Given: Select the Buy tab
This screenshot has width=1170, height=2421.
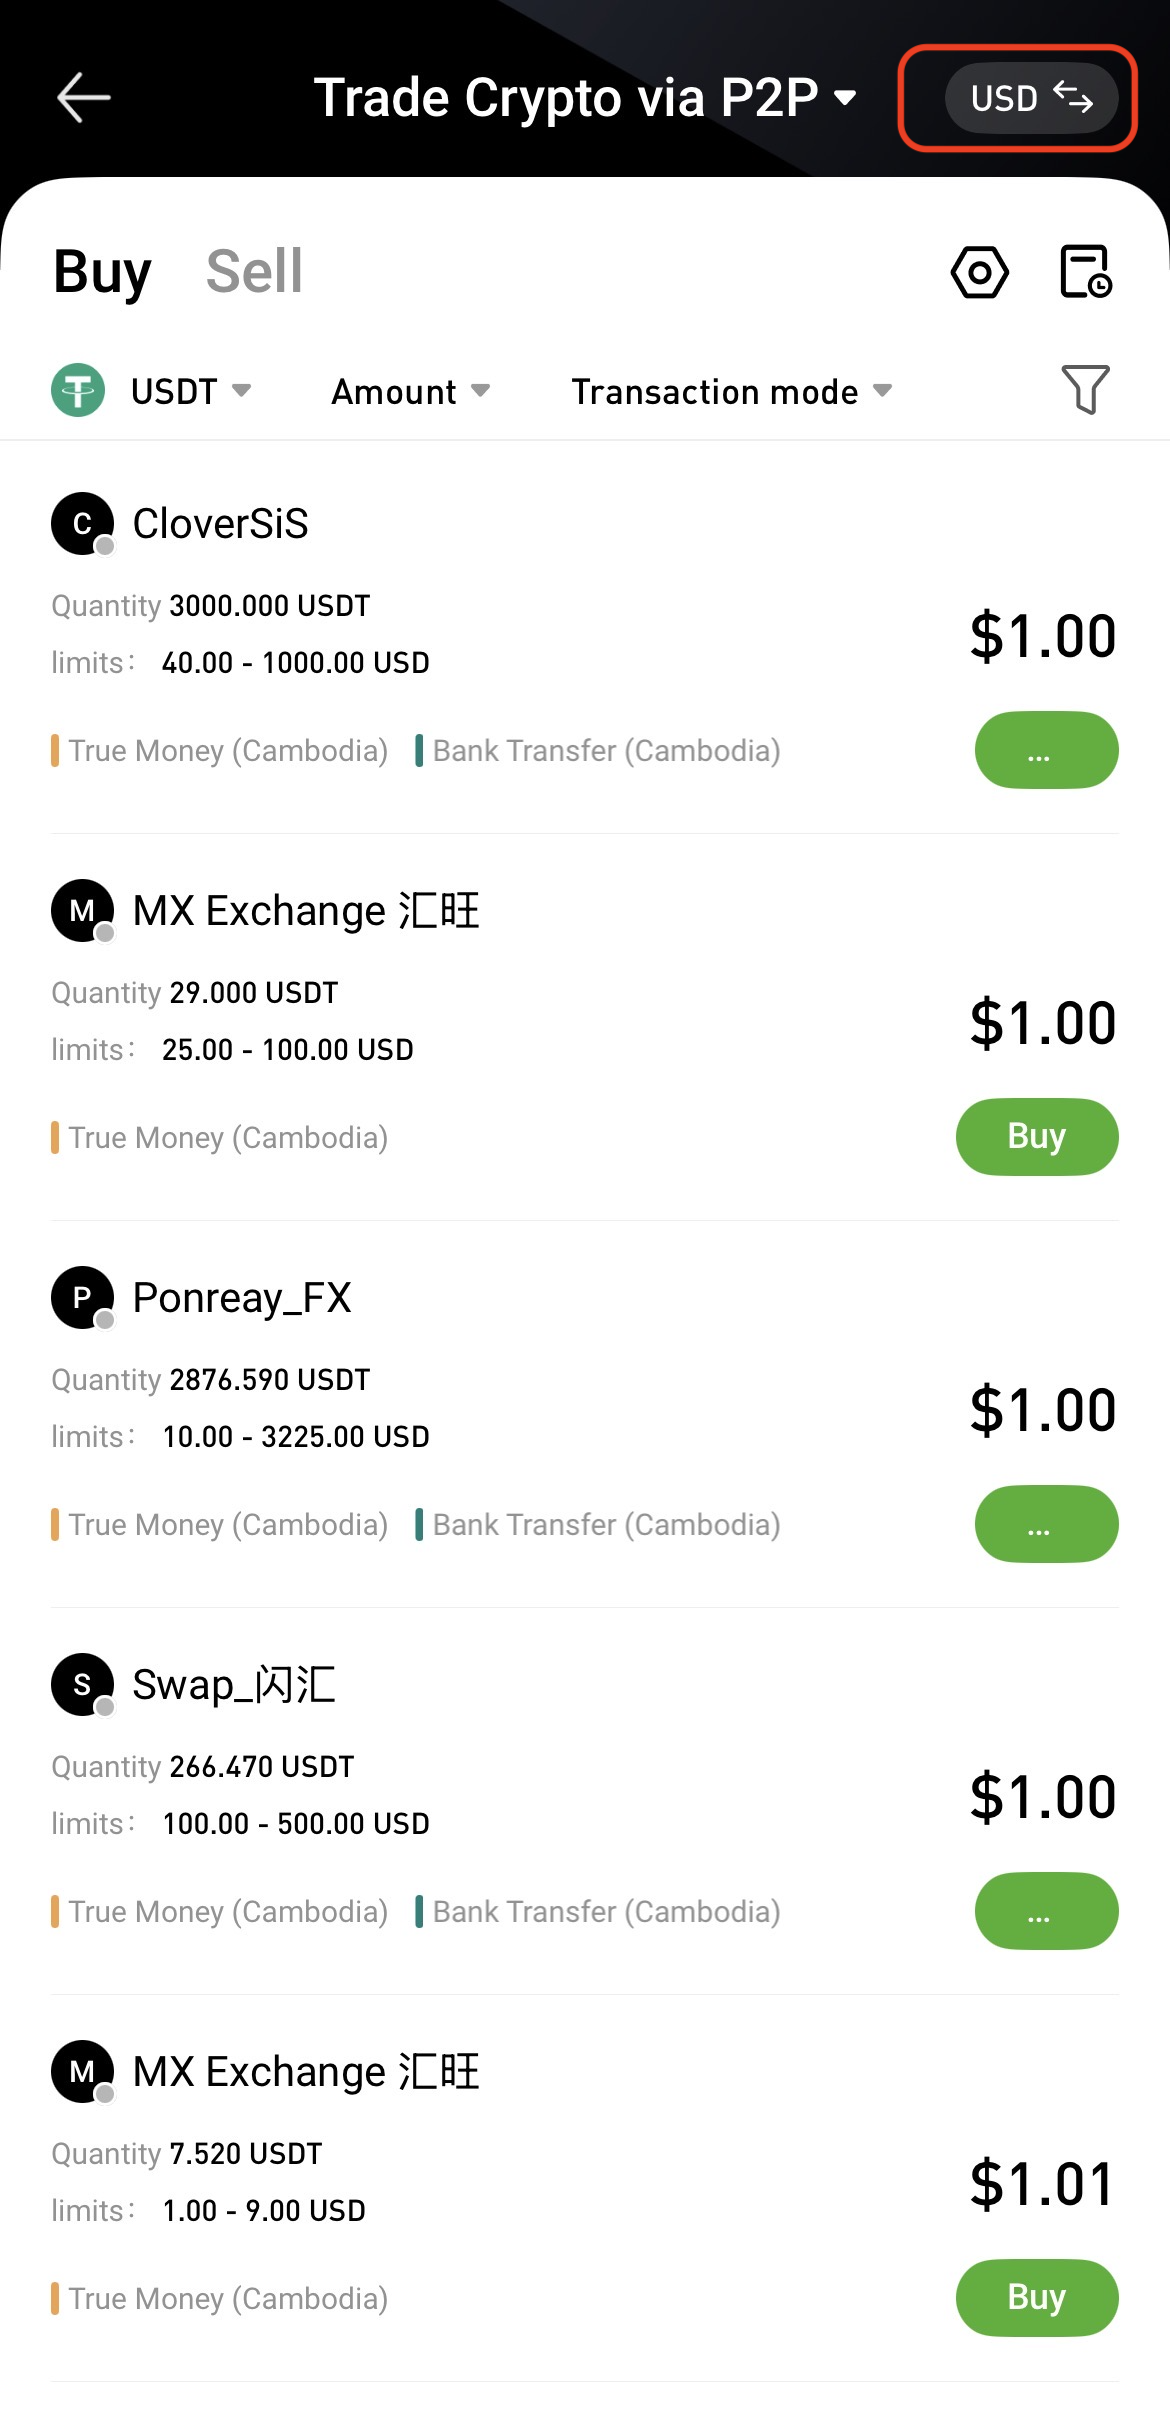Looking at the screenshot, I should click(102, 271).
